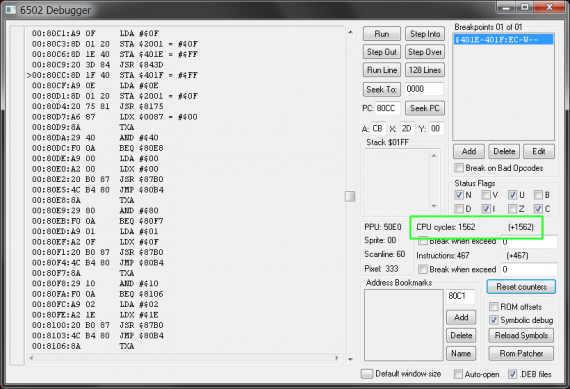Focus instructions break-when-exceed value field
570x389 pixels.
point(529,269)
